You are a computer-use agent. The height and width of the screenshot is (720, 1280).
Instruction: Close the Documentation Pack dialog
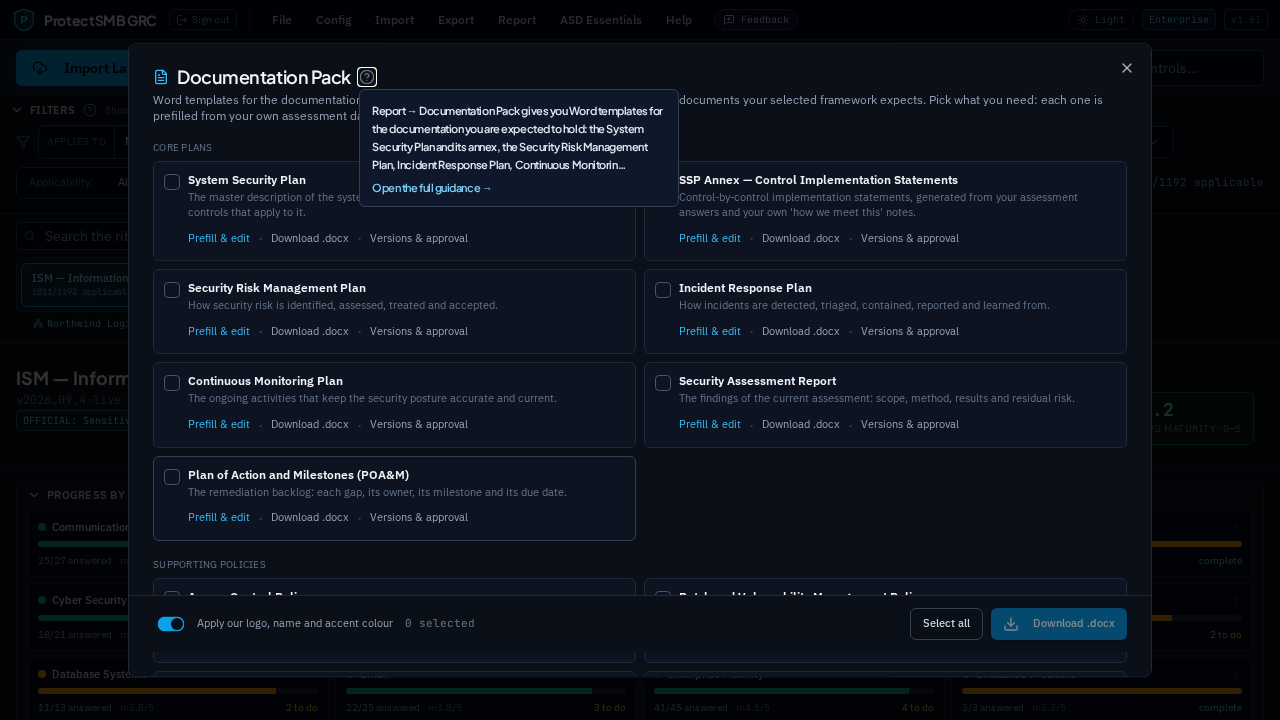pos(1127,68)
